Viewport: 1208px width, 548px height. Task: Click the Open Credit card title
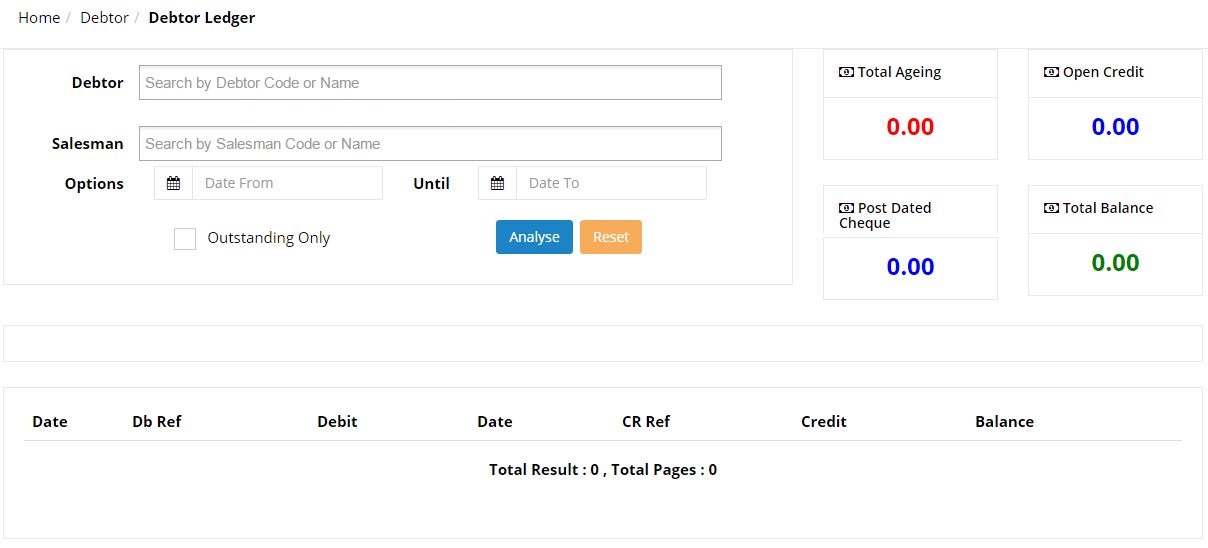(x=1103, y=72)
